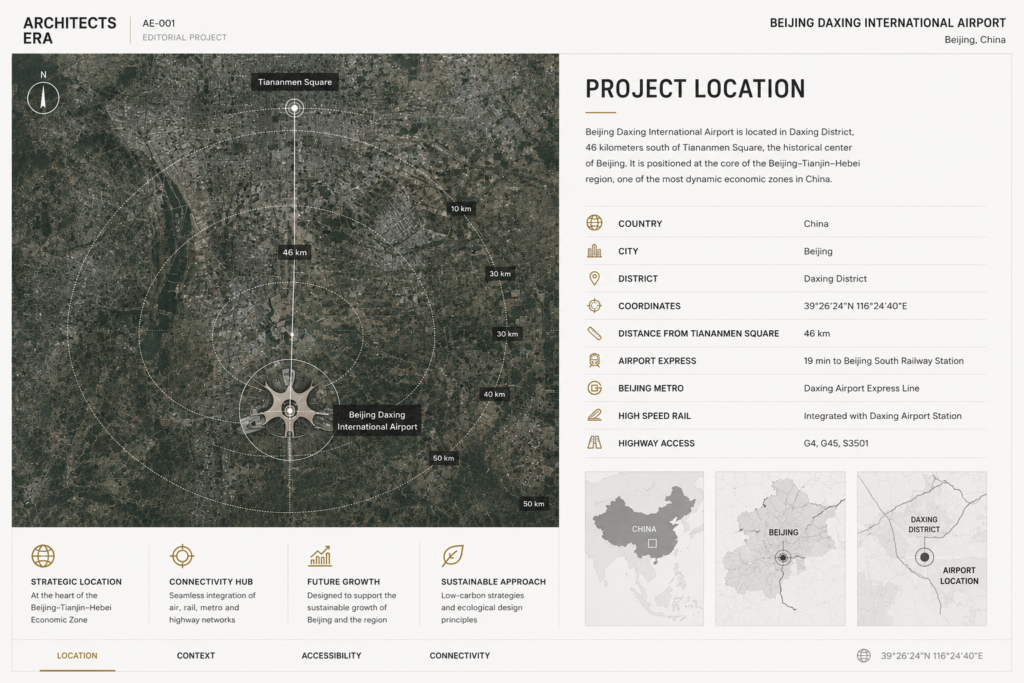Screen dimensions: 1024x683
Task: Click the globe icon in the footer coordinates
Action: coord(864,656)
